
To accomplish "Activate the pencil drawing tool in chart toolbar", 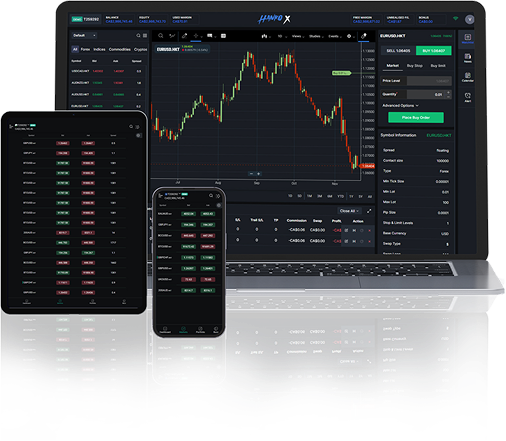I will 184,36.
